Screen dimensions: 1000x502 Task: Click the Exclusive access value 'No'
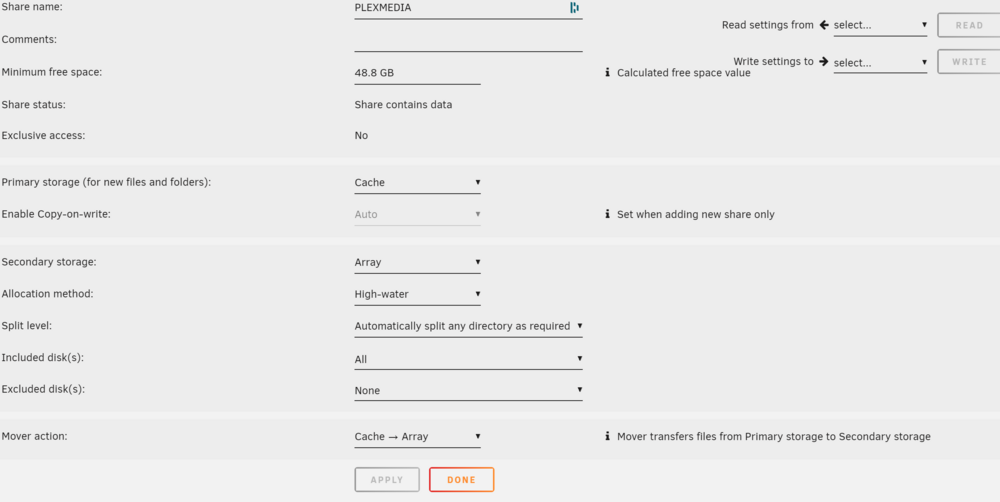pyautogui.click(x=361, y=136)
